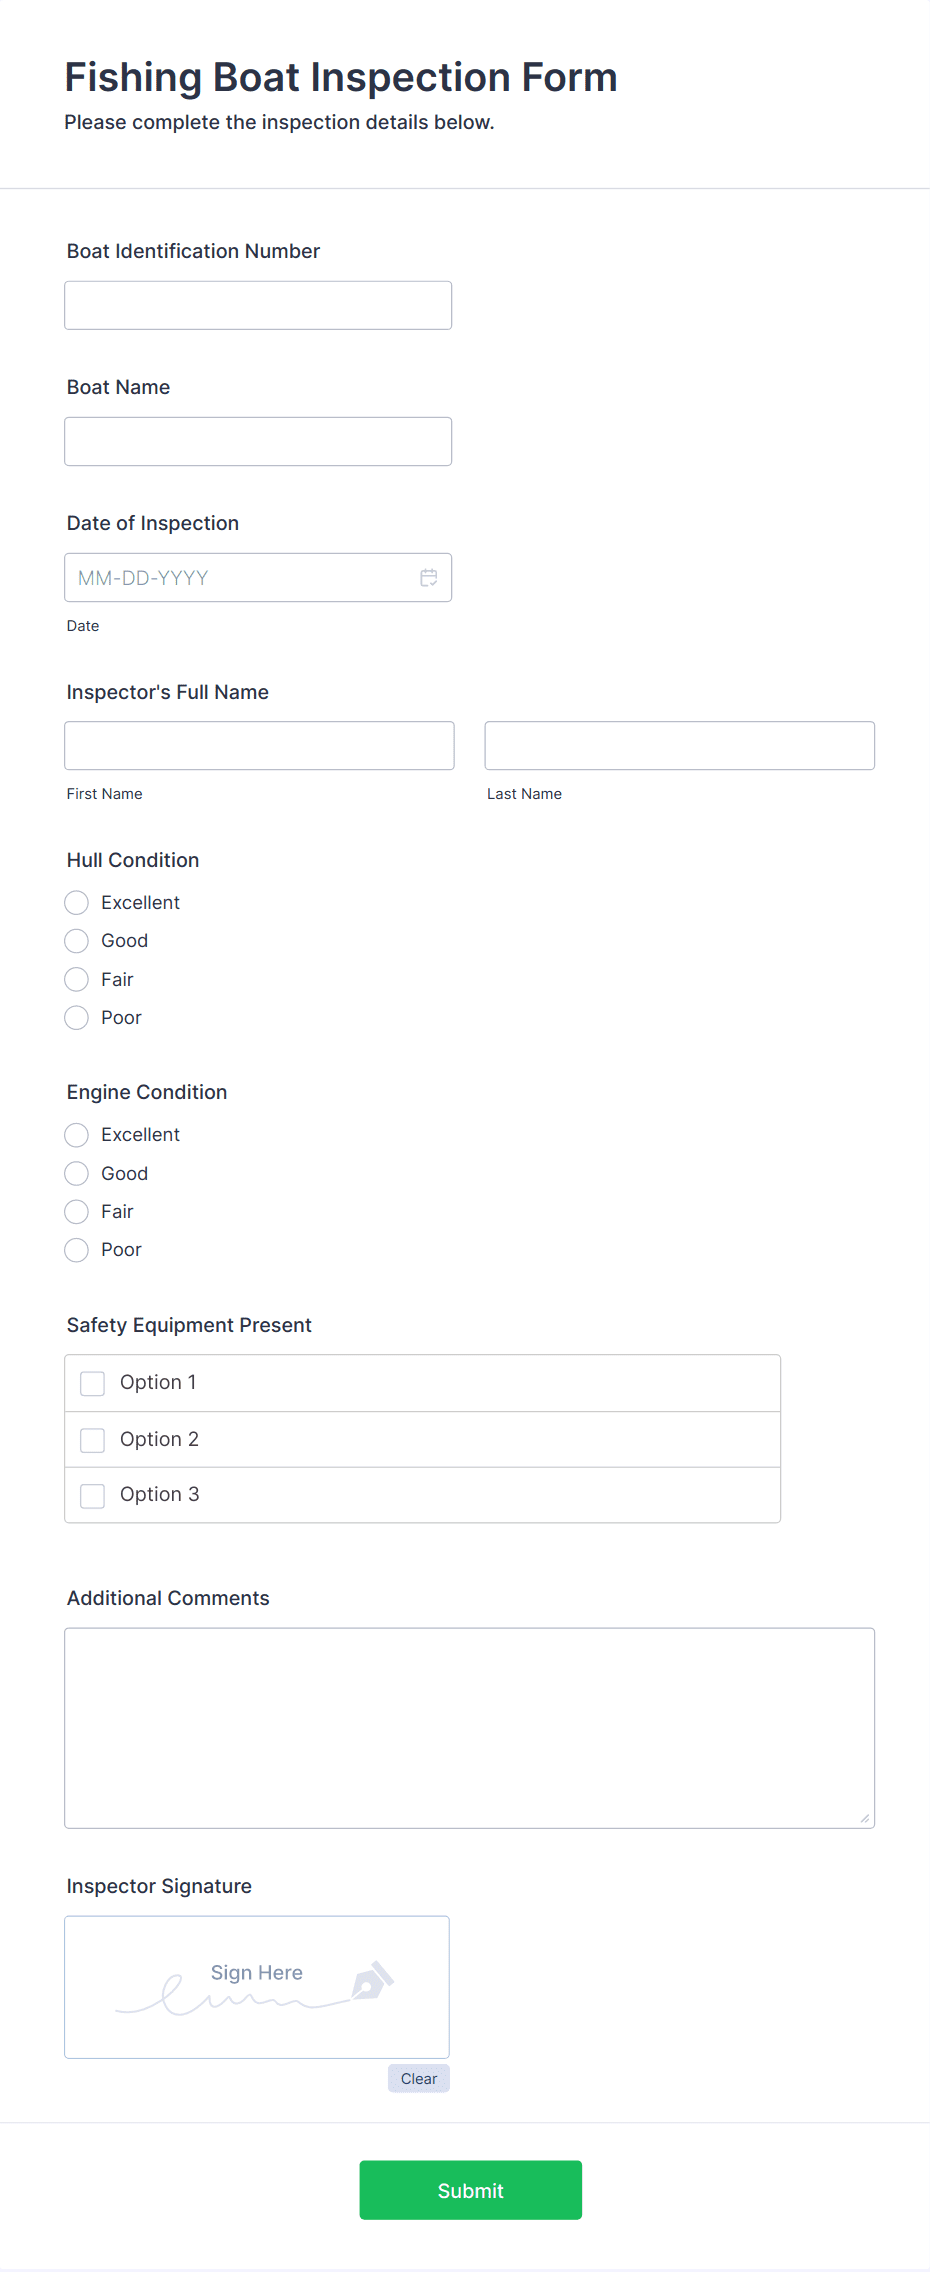Select Fair for Engine Condition

click(76, 1211)
